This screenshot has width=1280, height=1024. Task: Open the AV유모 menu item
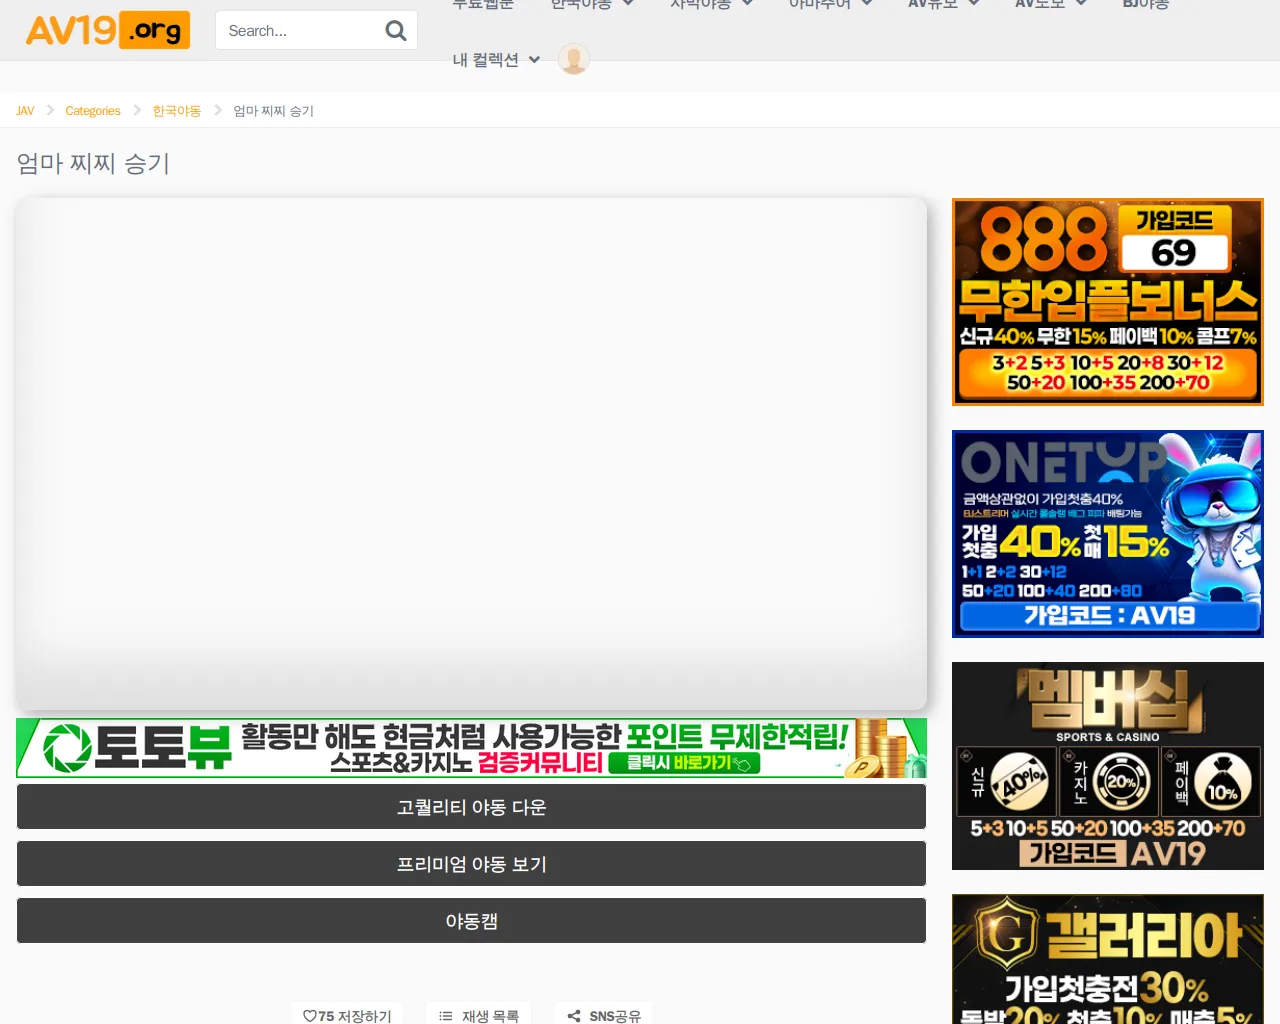pyautogui.click(x=932, y=4)
